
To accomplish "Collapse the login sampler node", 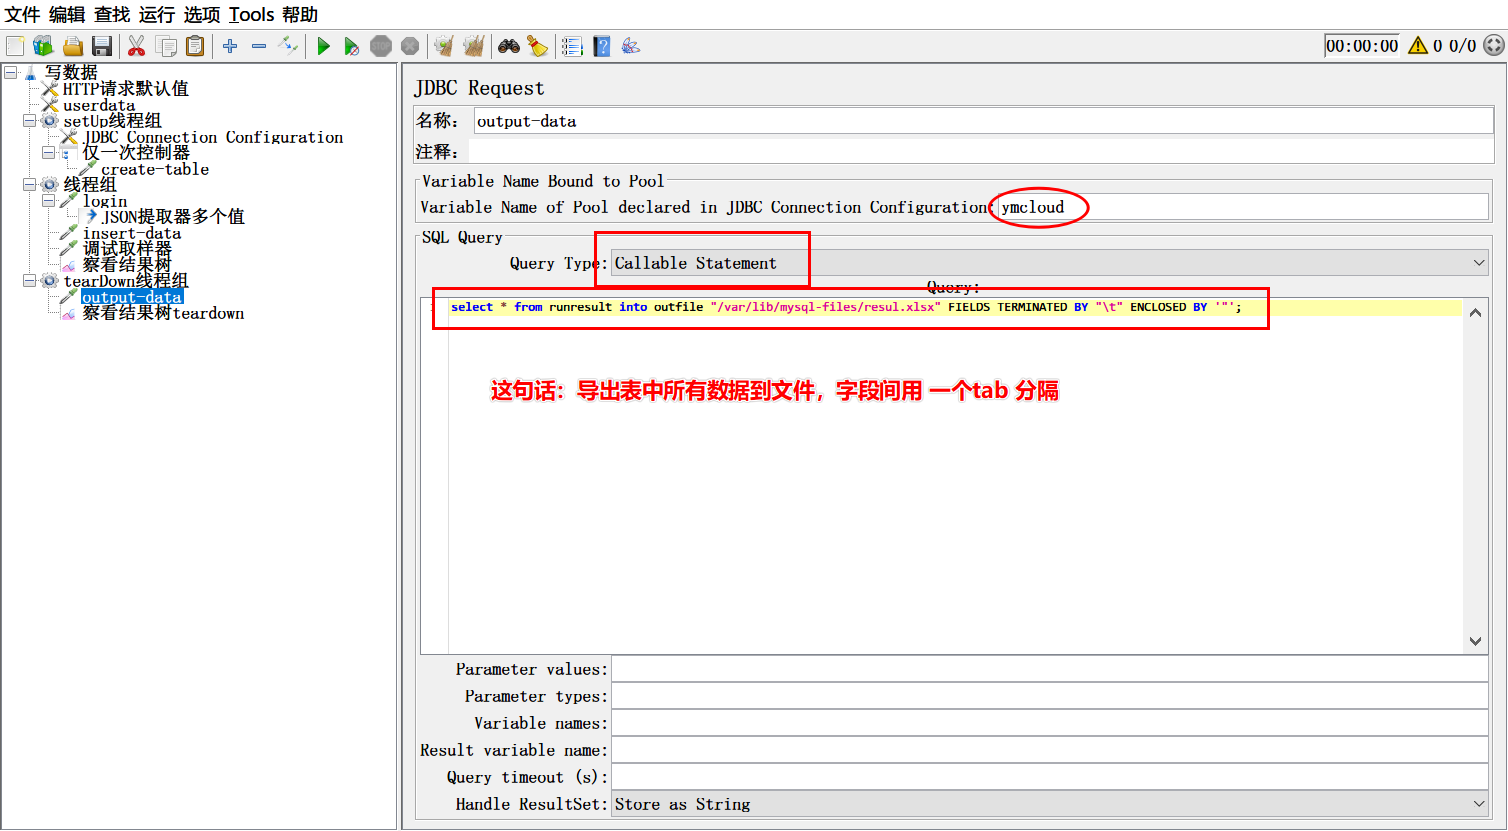I will [x=49, y=201].
